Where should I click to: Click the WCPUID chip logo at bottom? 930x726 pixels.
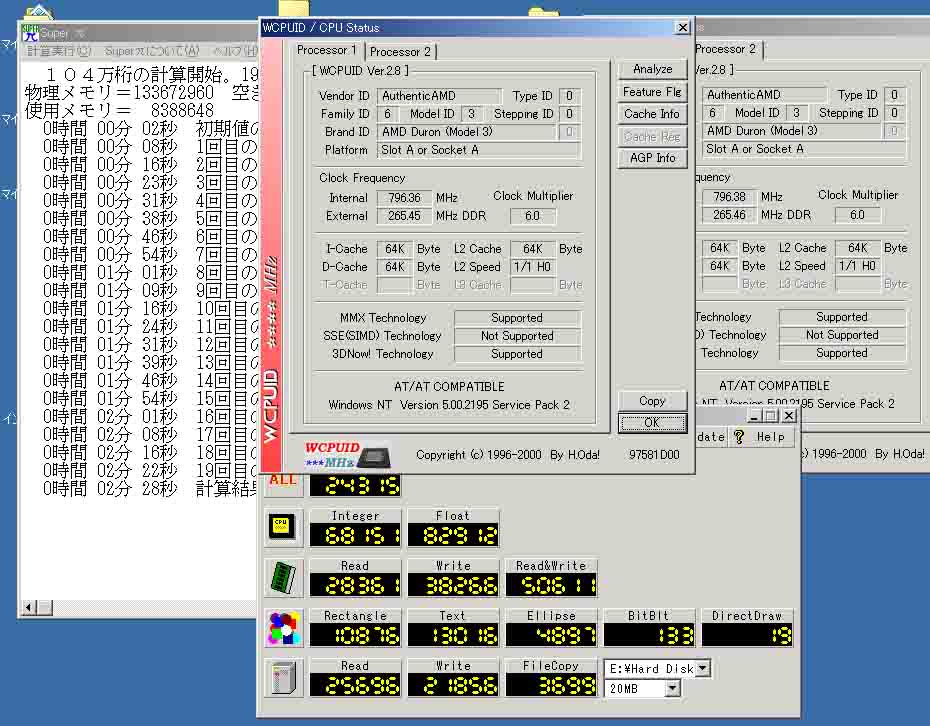point(348,455)
